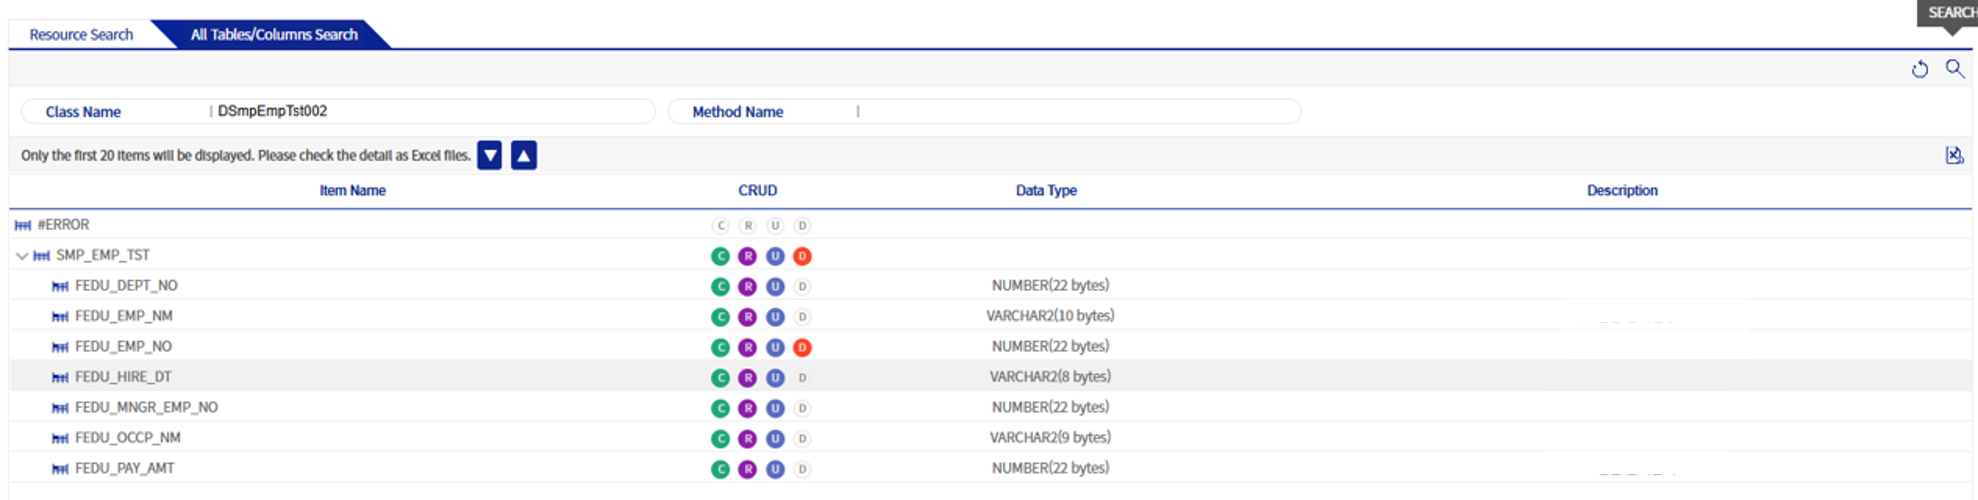This screenshot has height=500, width=1978.
Task: Toggle the grey C badge on #ERROR
Action: coord(720,226)
